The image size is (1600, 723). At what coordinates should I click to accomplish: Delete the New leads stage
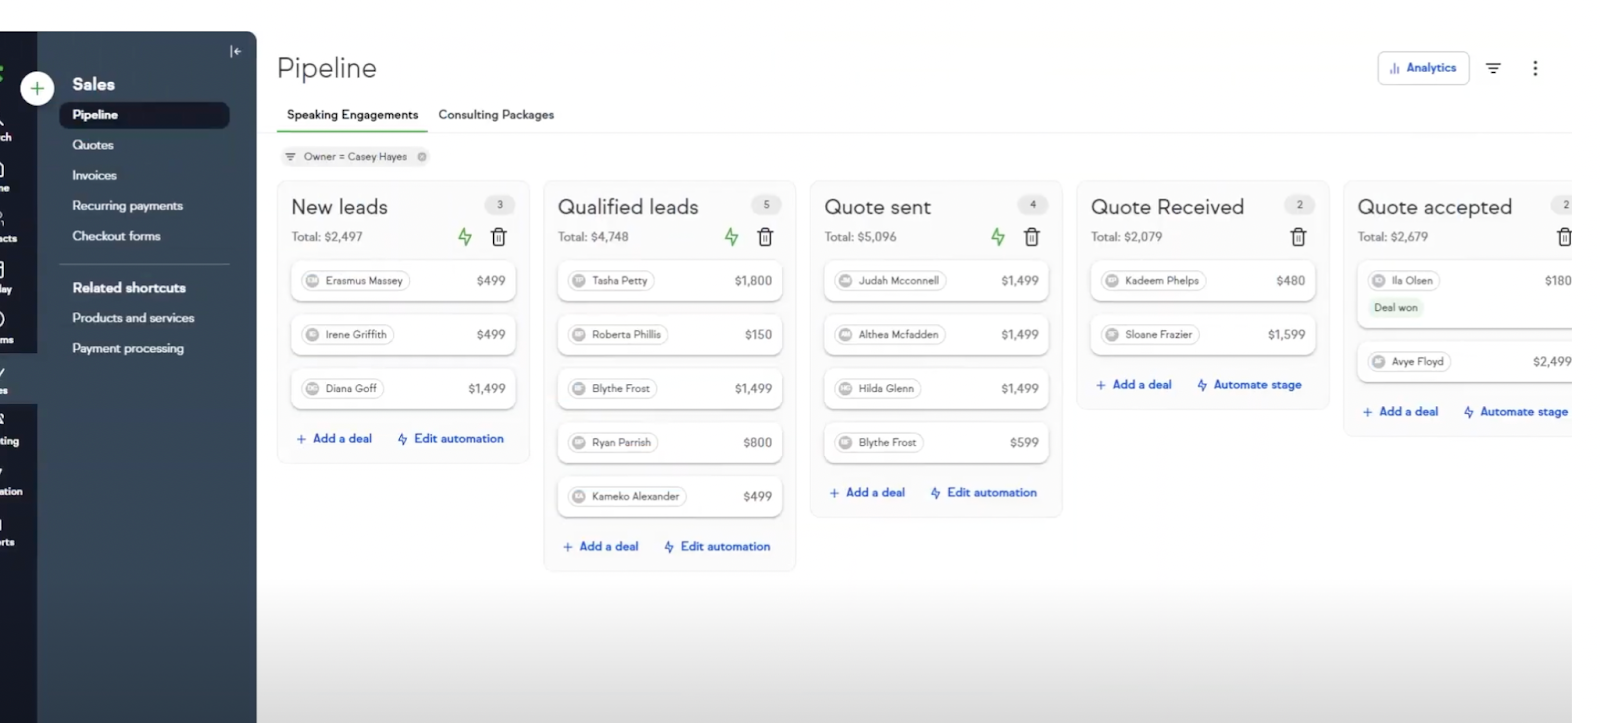coord(498,237)
